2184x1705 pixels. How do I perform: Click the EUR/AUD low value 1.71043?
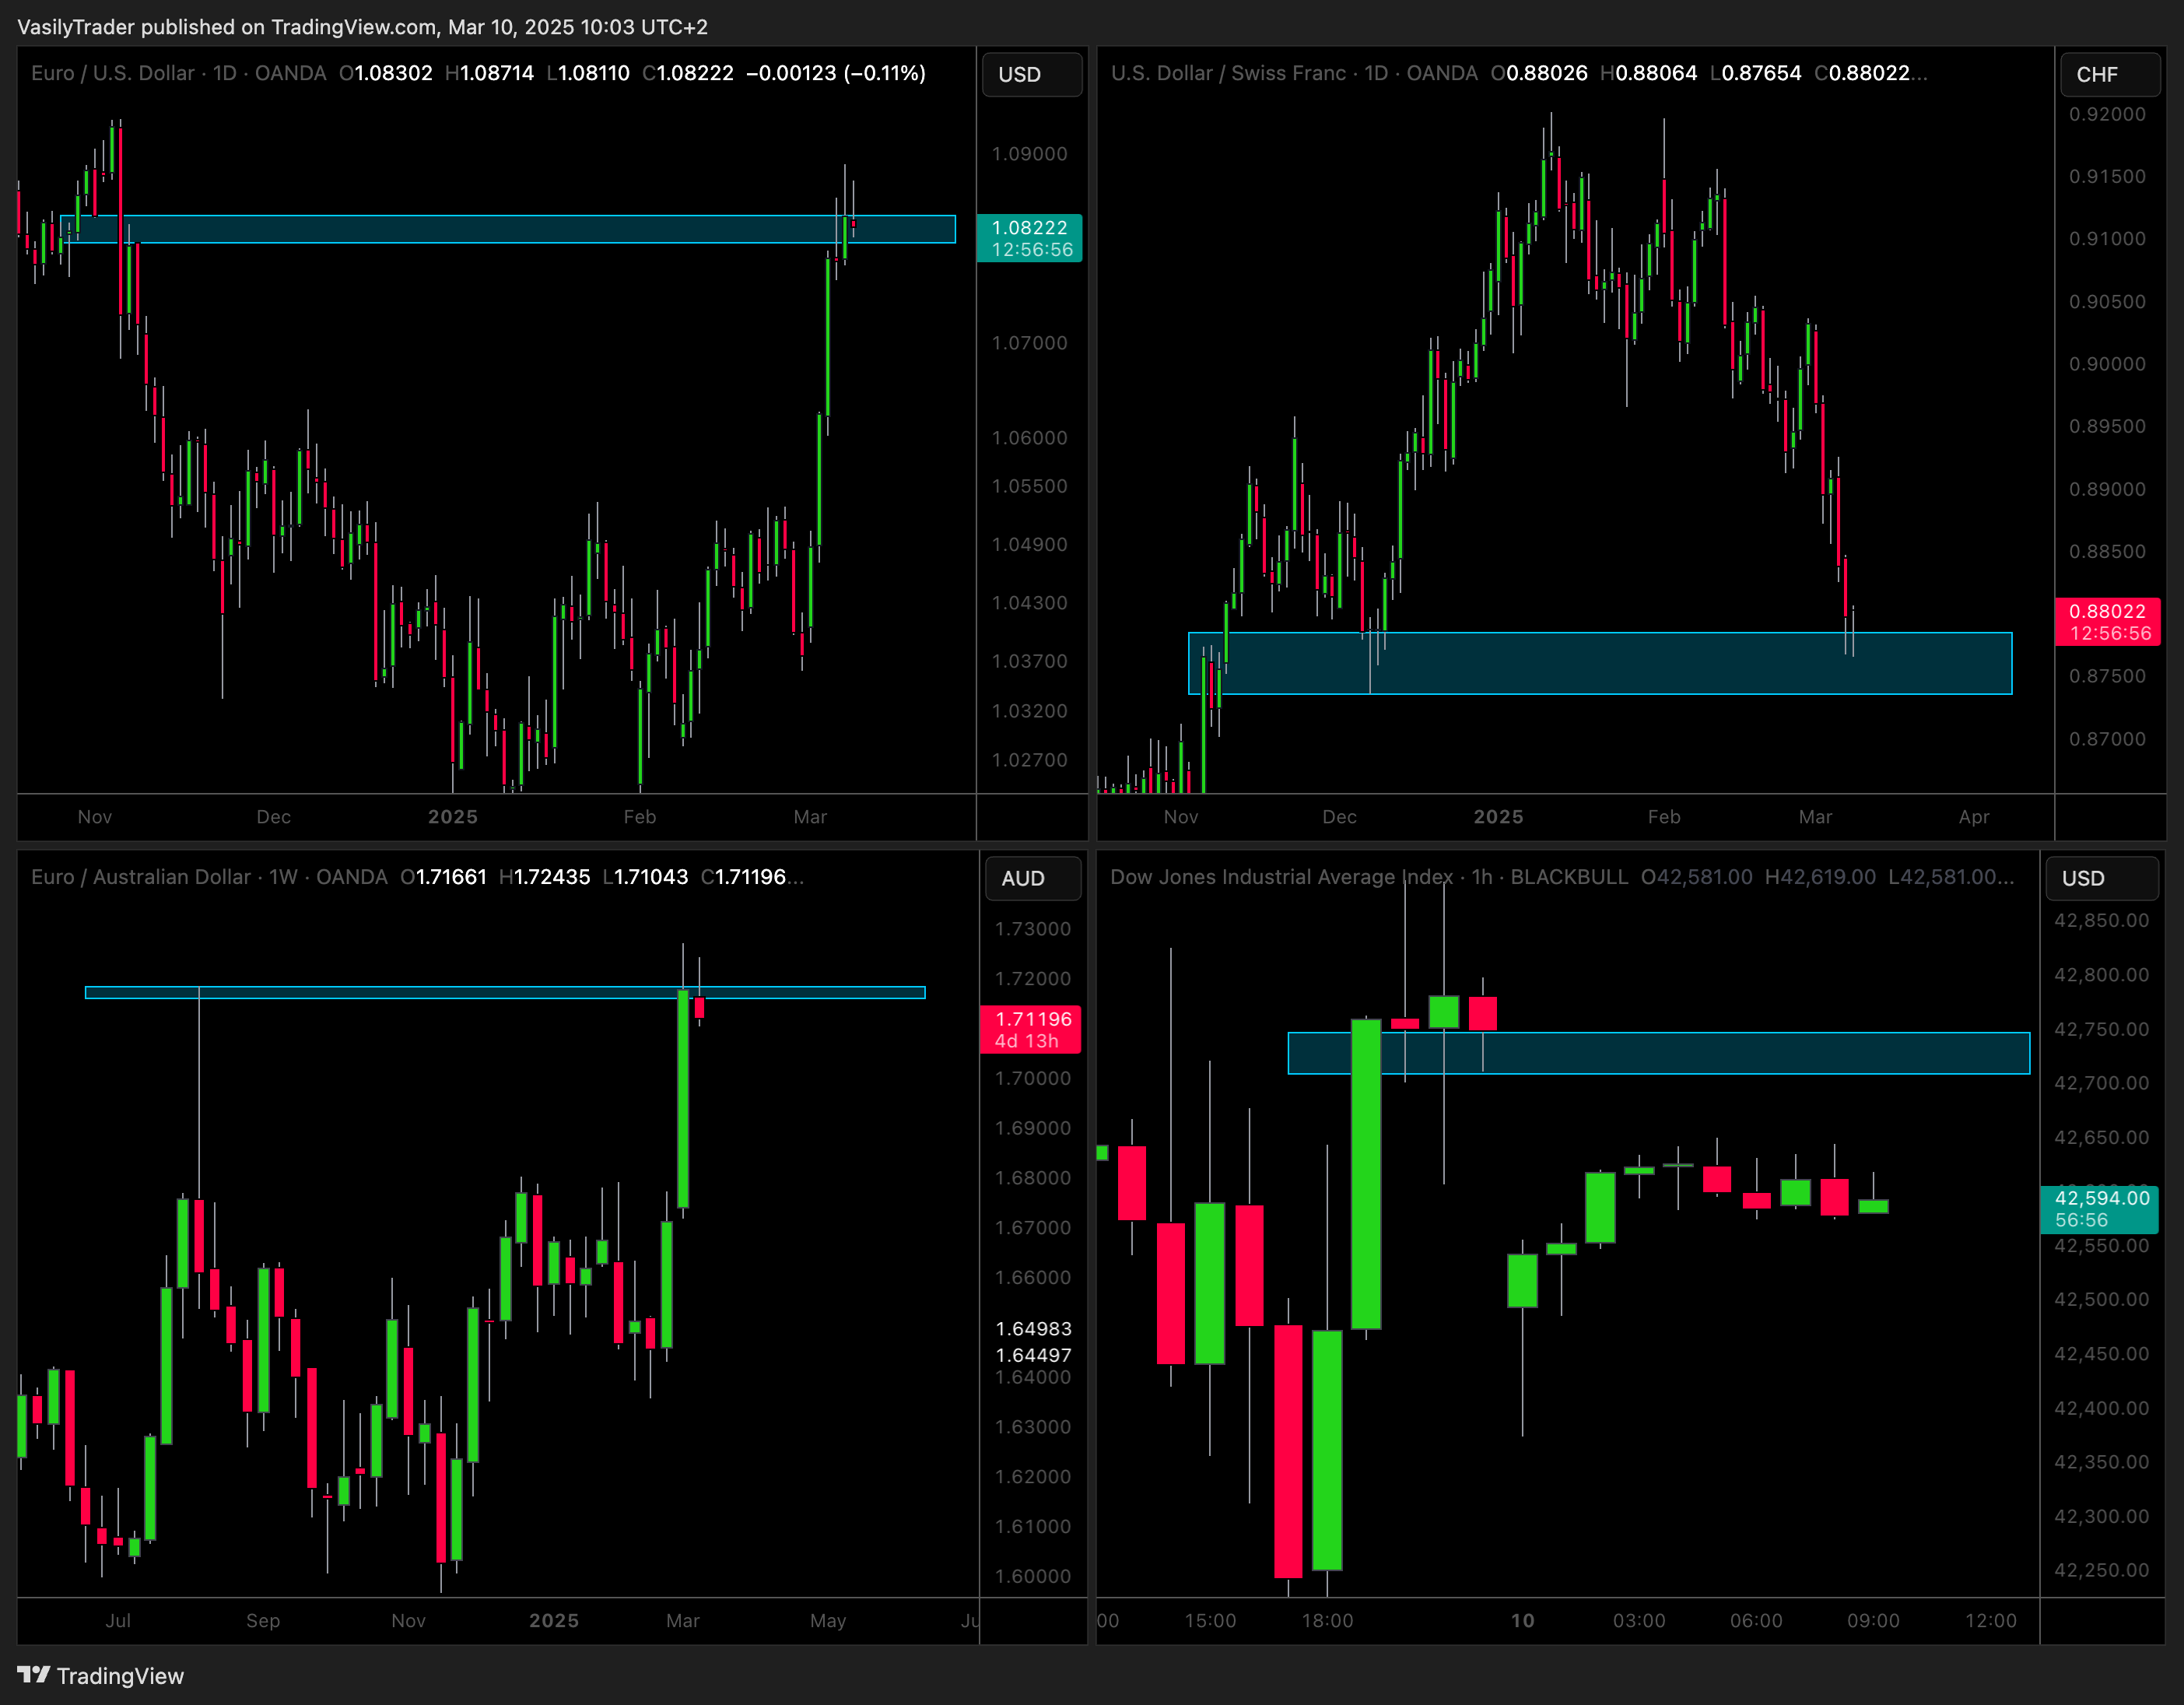(651, 877)
